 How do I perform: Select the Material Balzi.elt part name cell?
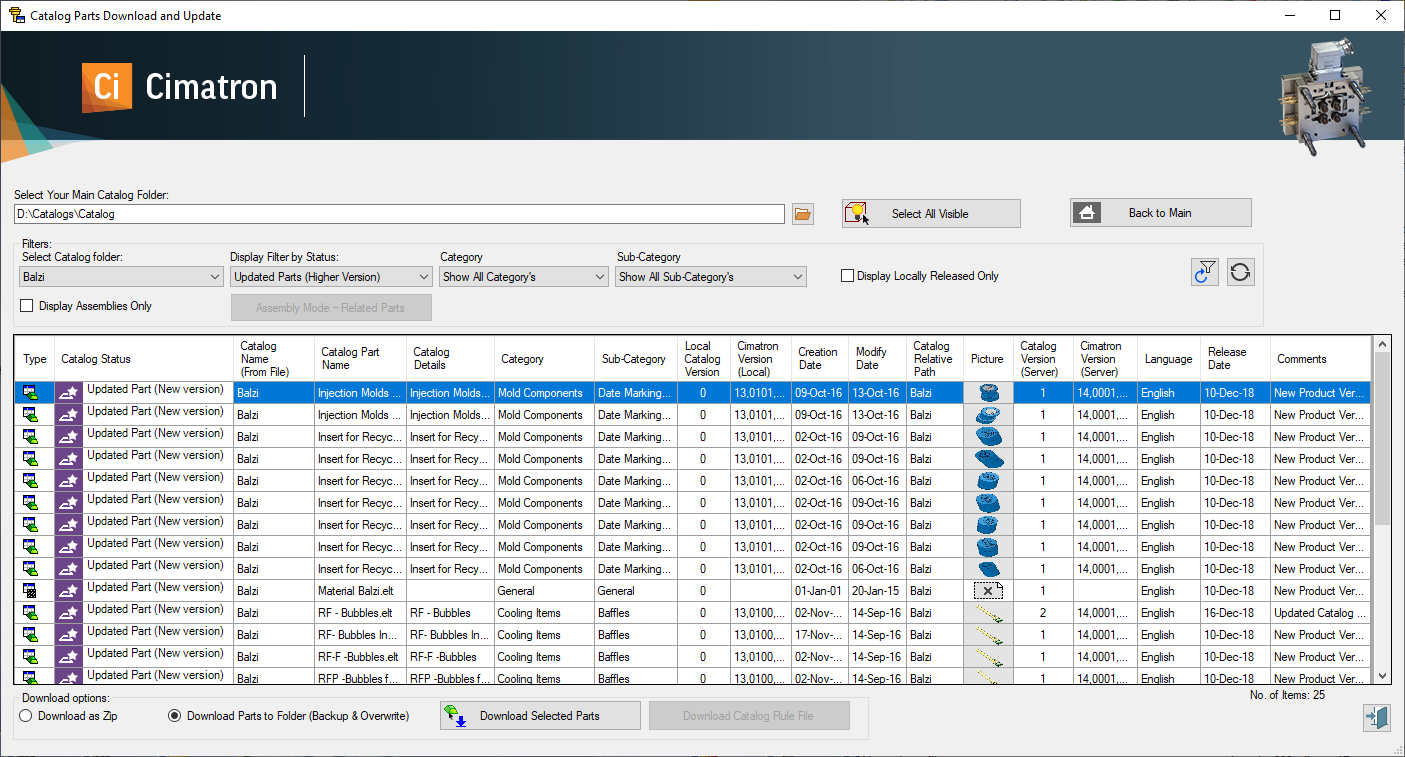coord(360,591)
